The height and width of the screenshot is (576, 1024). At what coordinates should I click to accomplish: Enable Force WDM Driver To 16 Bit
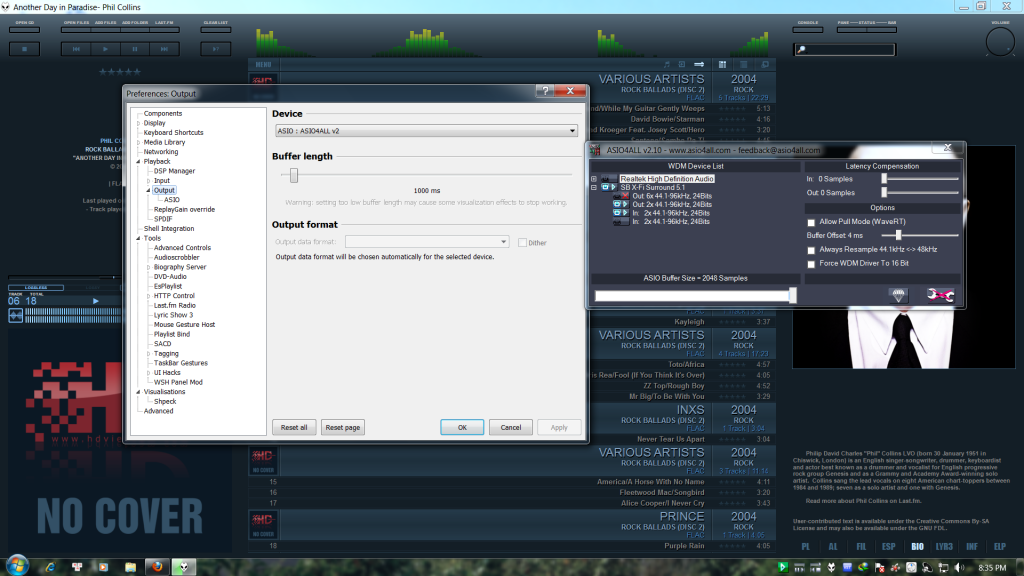click(811, 264)
